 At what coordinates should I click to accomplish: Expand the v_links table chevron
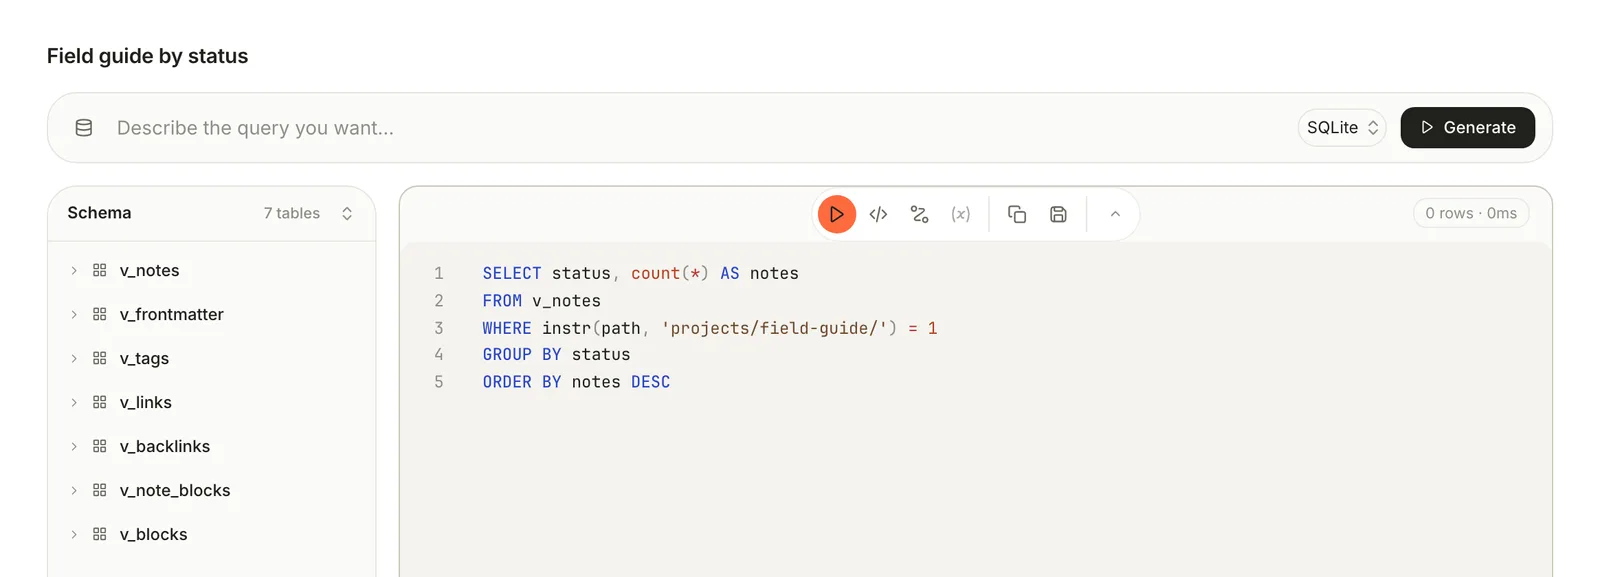74,402
